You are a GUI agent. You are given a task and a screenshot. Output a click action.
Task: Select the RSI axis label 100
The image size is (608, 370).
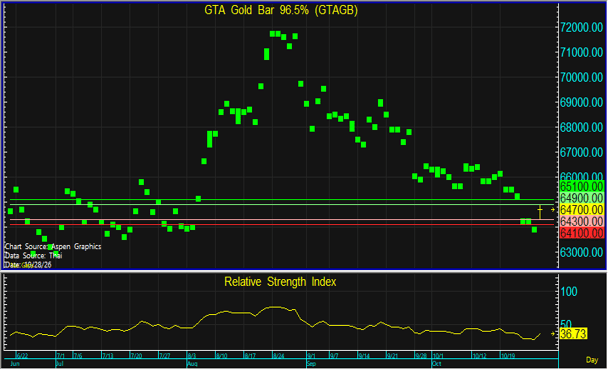click(x=569, y=292)
